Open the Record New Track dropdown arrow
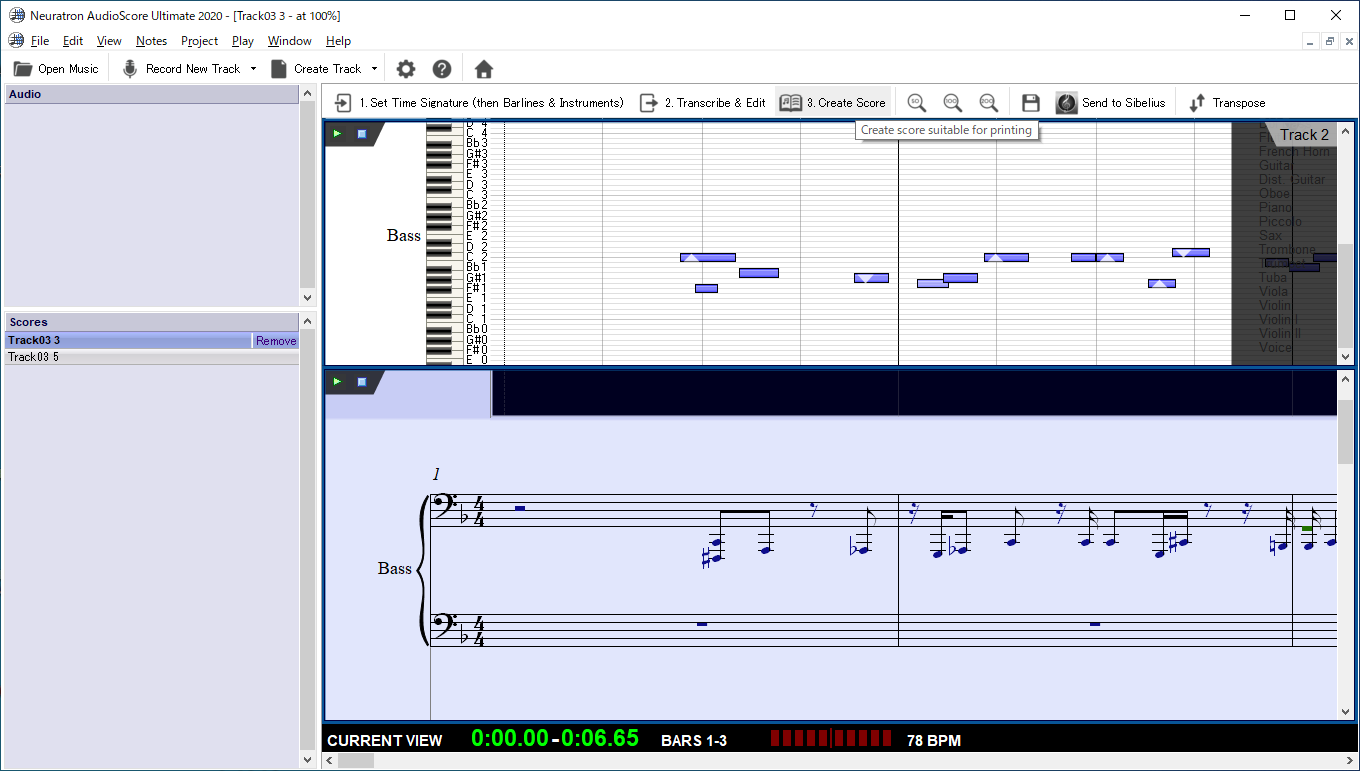Screen dimensions: 1360x771 (x=254, y=69)
